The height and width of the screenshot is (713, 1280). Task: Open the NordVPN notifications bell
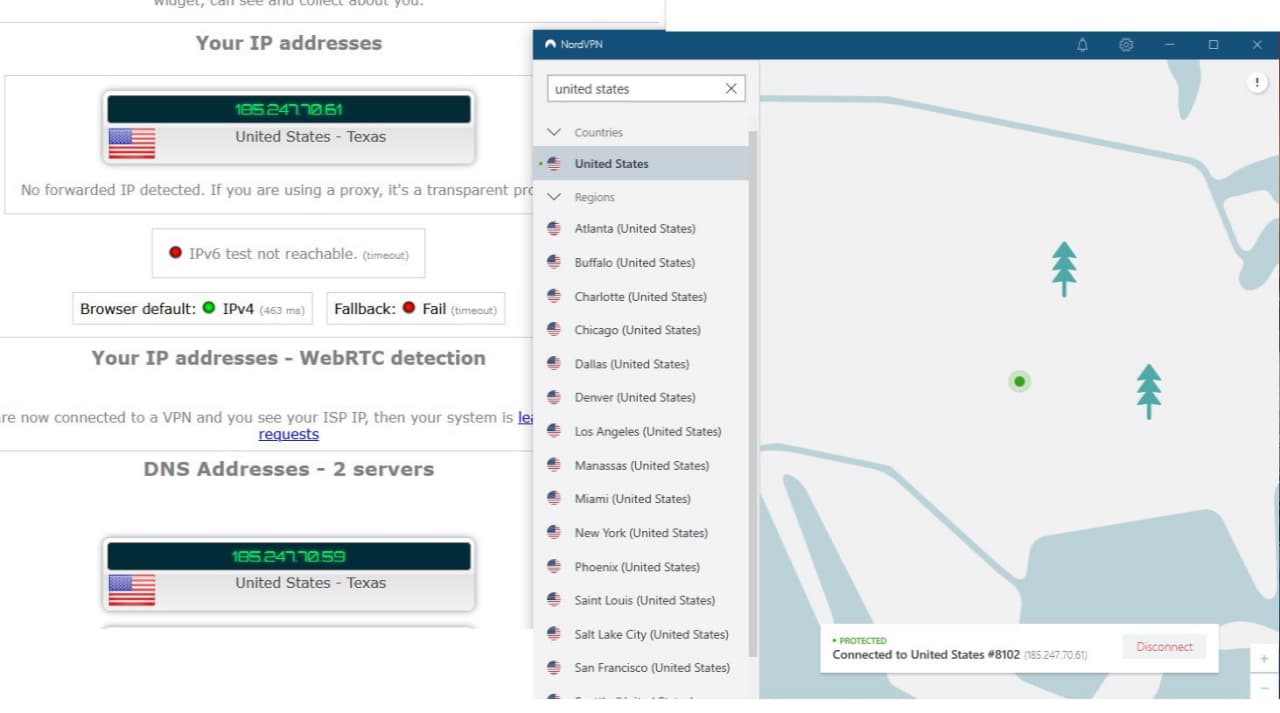click(1082, 45)
